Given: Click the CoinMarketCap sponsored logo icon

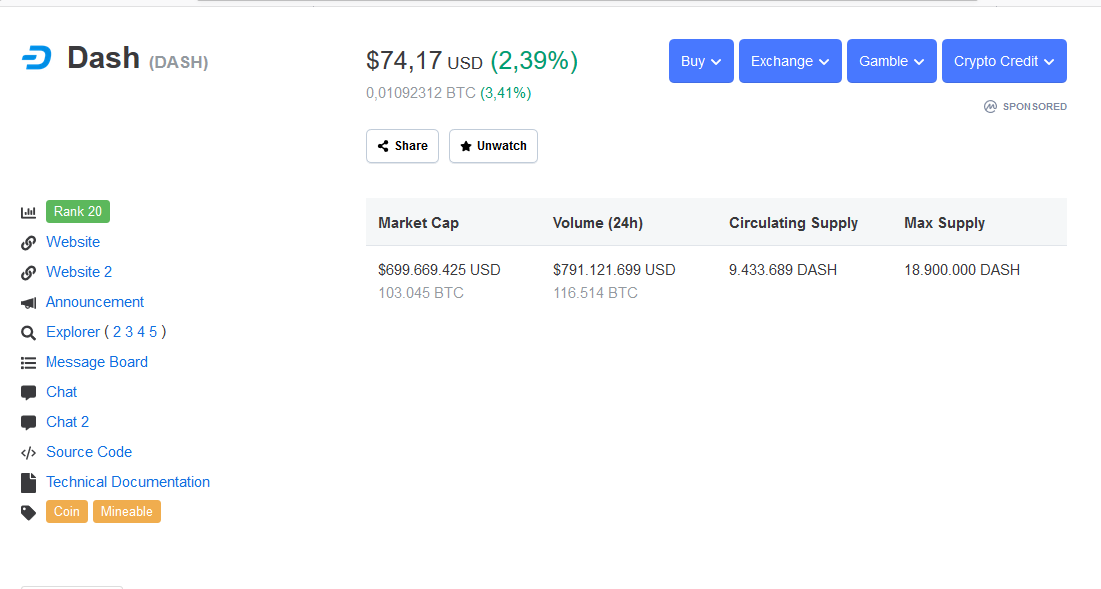Looking at the screenshot, I should tap(990, 107).
